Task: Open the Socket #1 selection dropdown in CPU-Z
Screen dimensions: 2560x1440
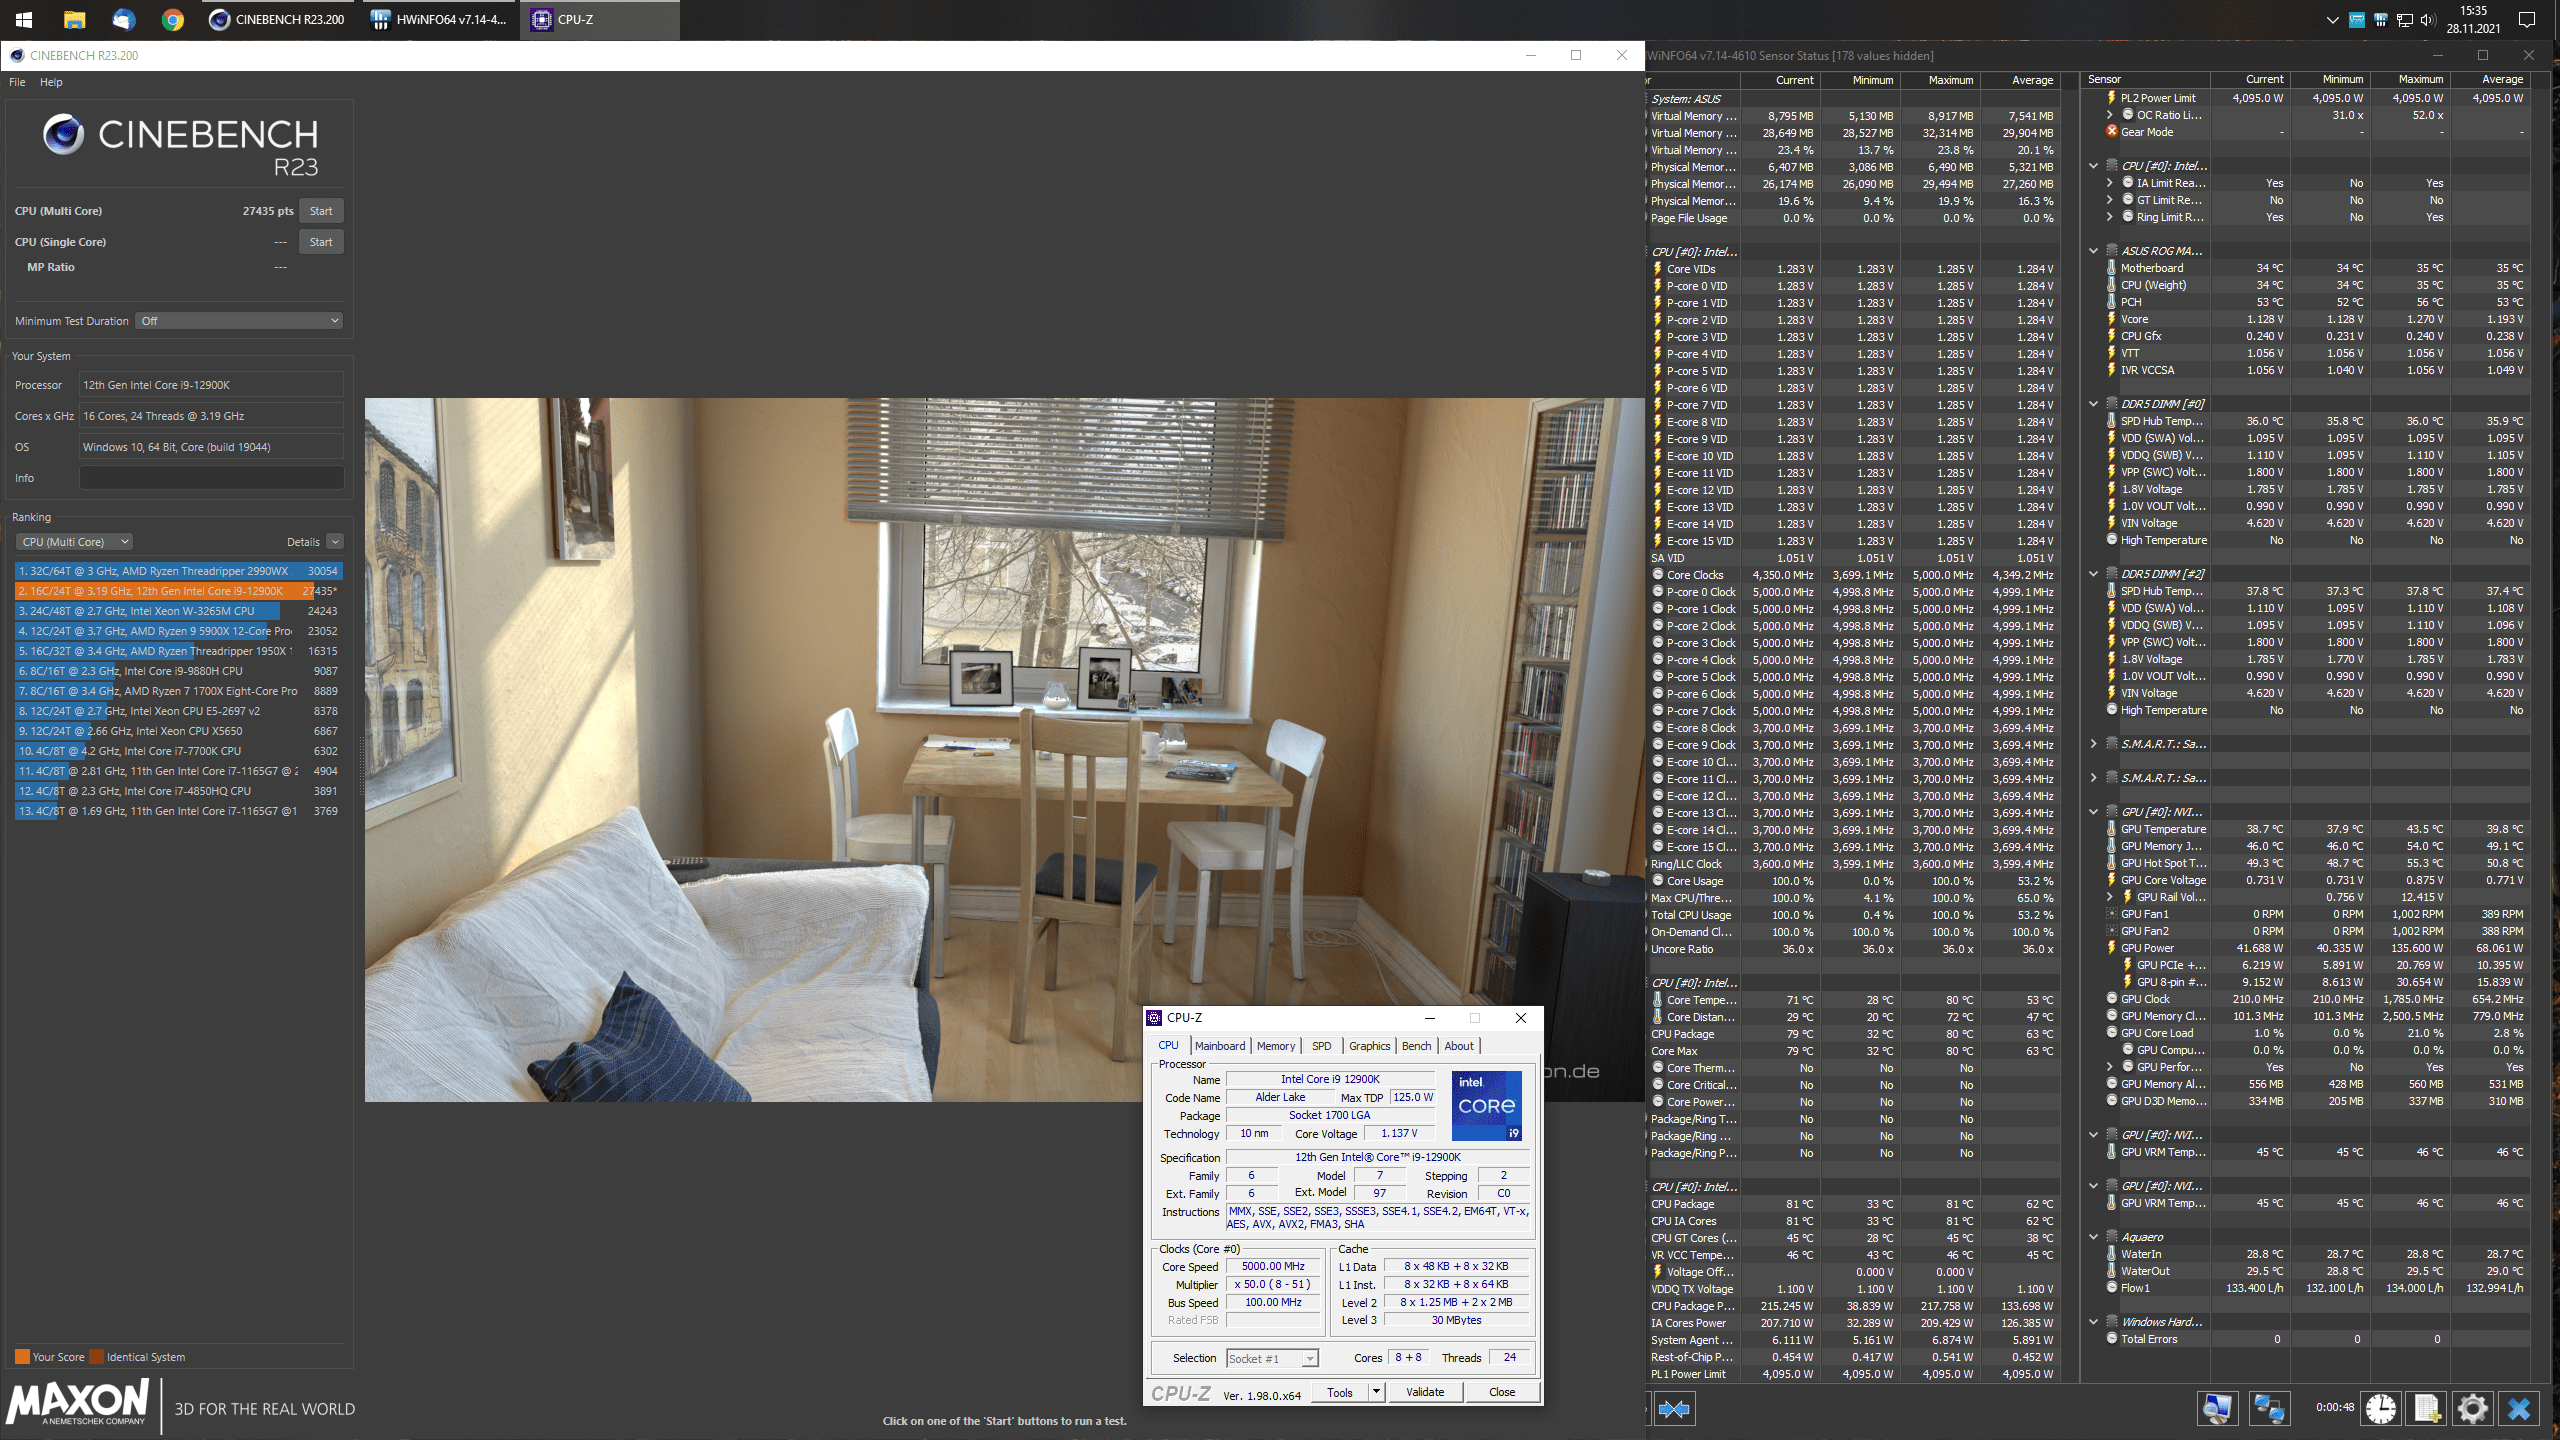Action: pyautogui.click(x=1272, y=1358)
